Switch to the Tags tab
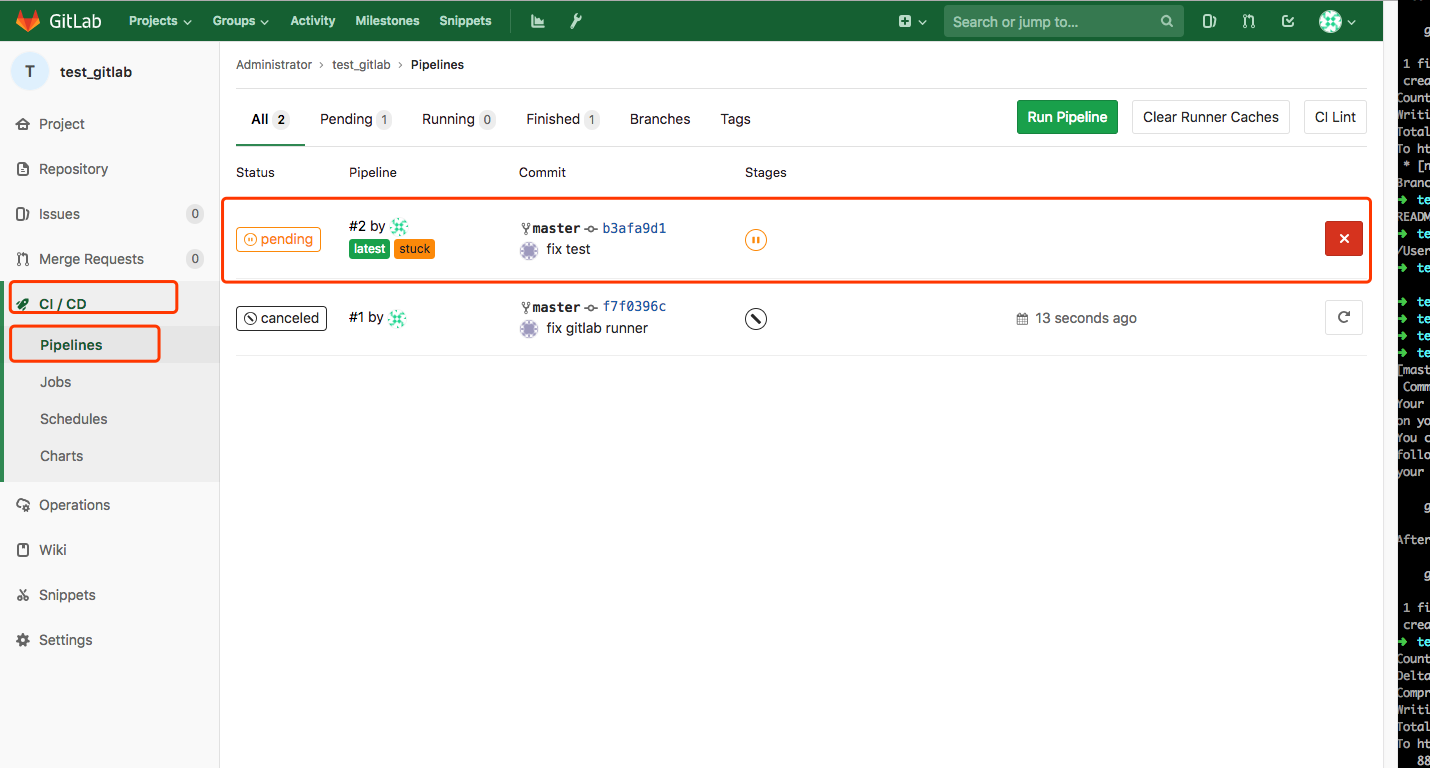Image resolution: width=1430 pixels, height=768 pixels. pyautogui.click(x=735, y=119)
